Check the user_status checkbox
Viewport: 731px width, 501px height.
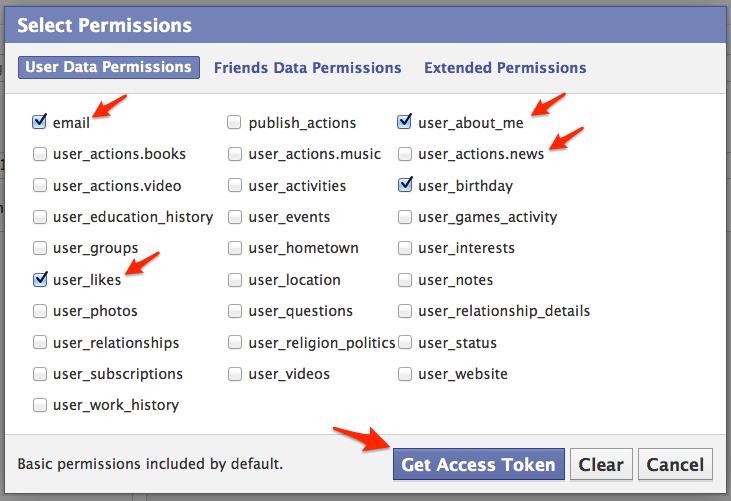405,342
